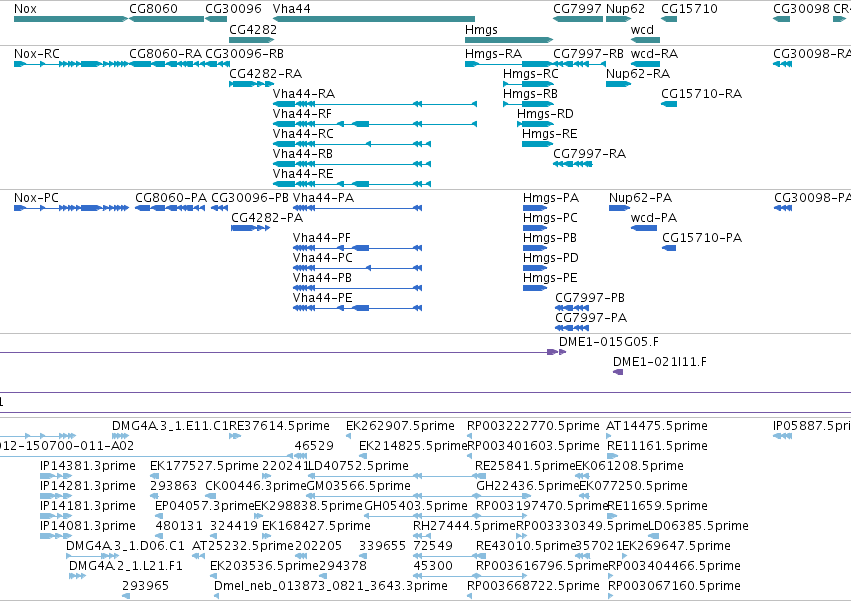Click the CG4282 gene label
The image size is (851, 601).
(x=253, y=29)
